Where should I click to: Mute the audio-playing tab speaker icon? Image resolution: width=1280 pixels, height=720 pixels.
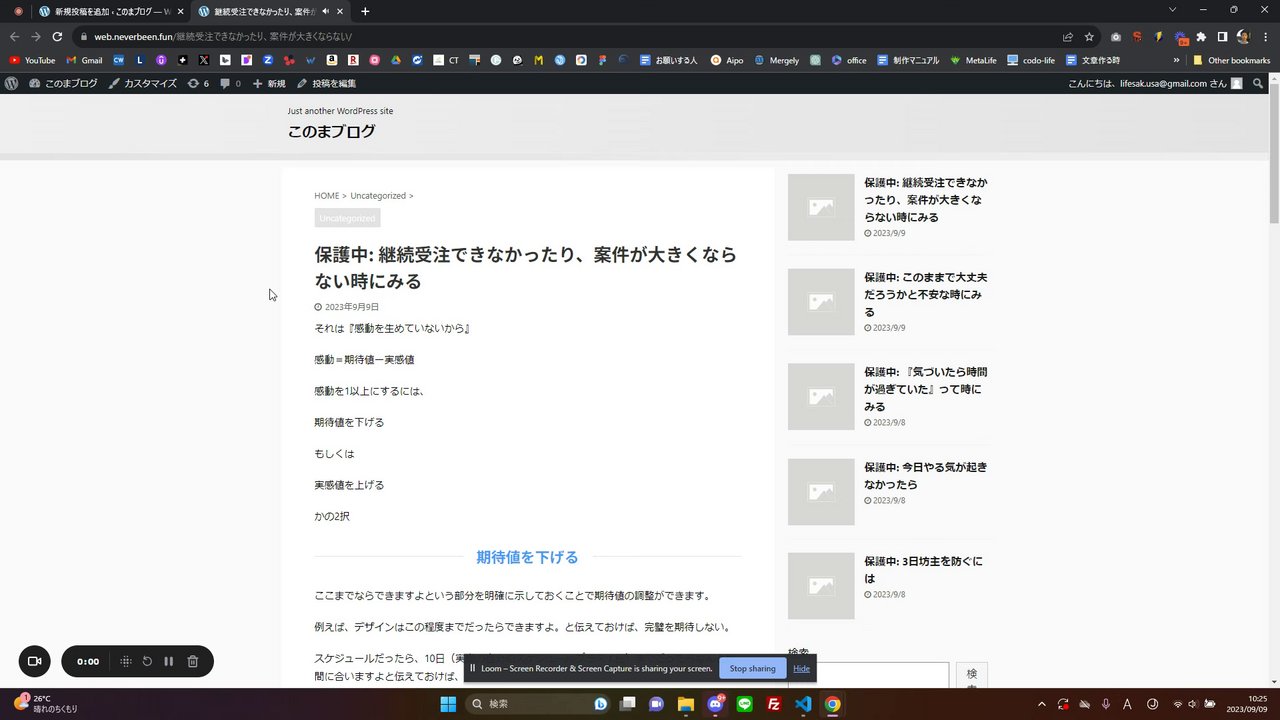click(325, 11)
